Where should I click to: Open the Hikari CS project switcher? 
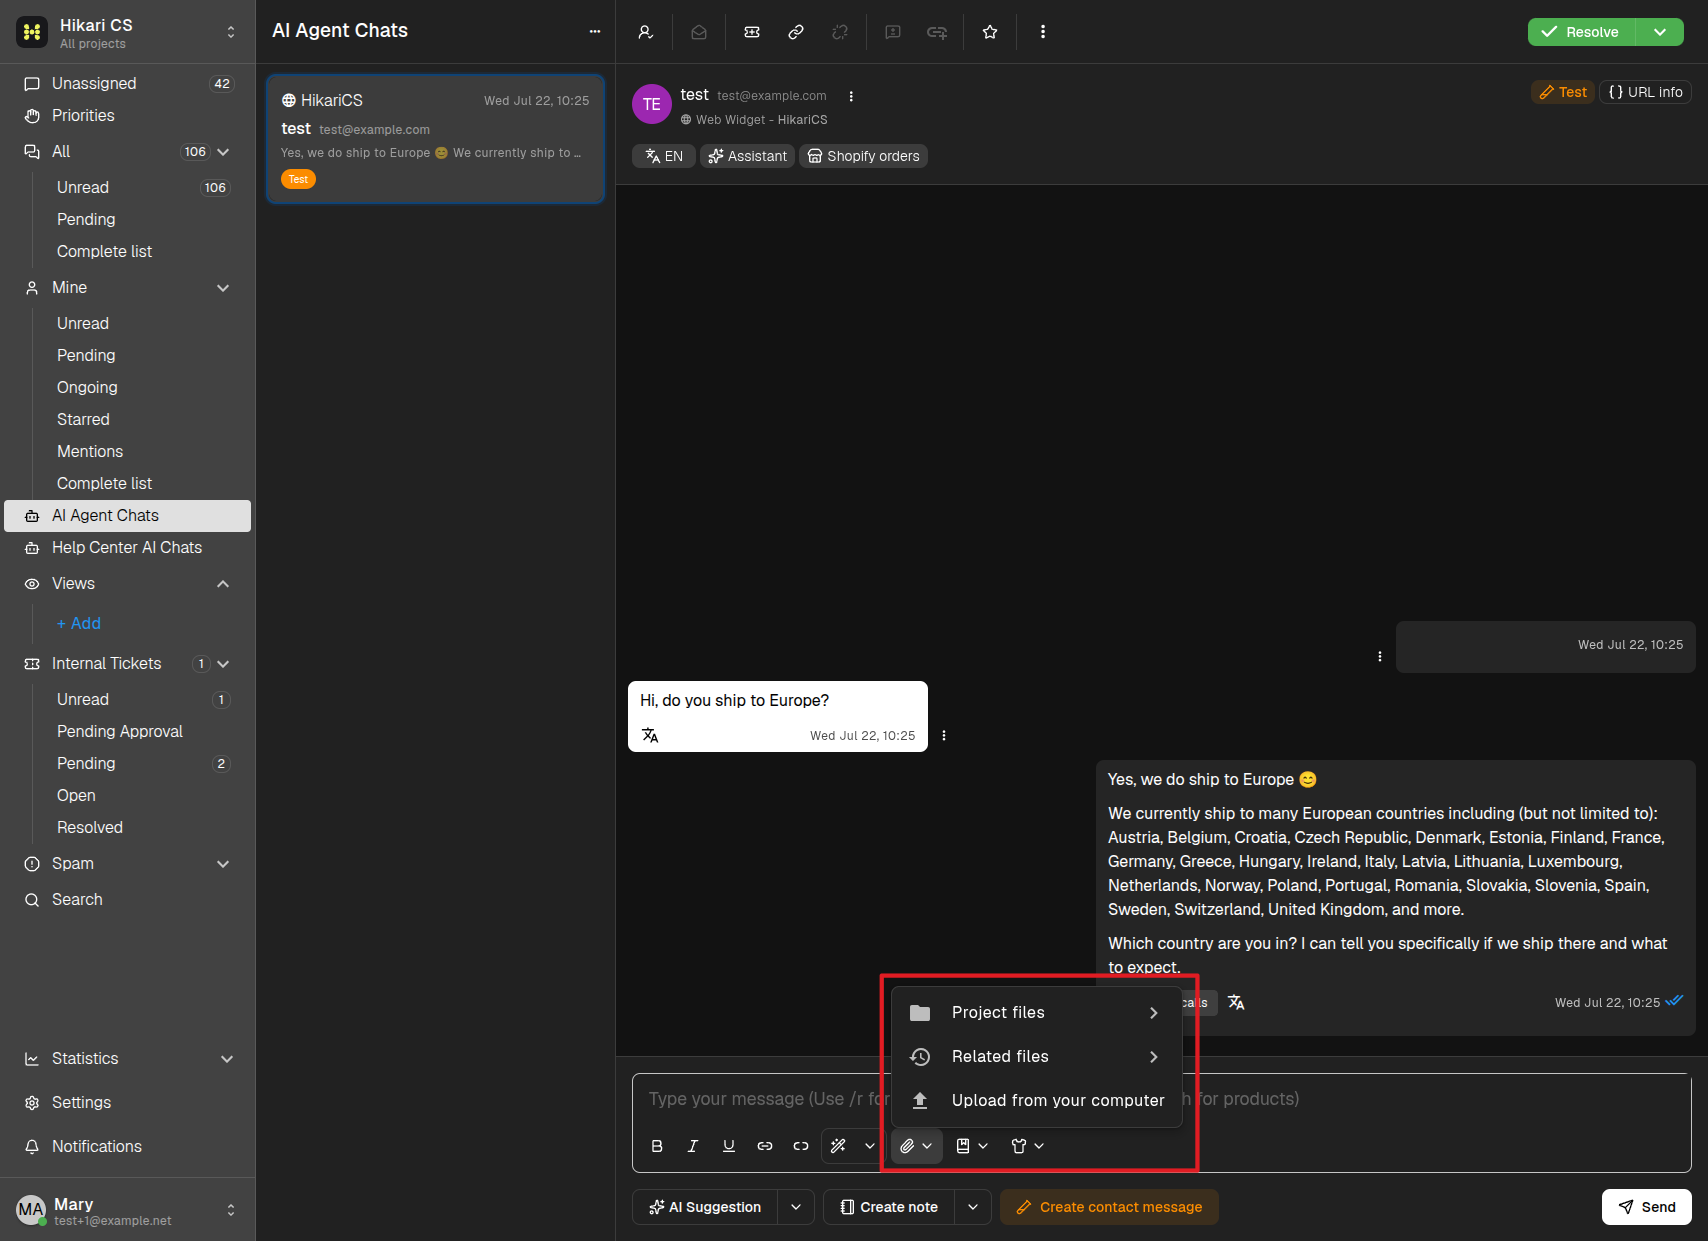231,32
